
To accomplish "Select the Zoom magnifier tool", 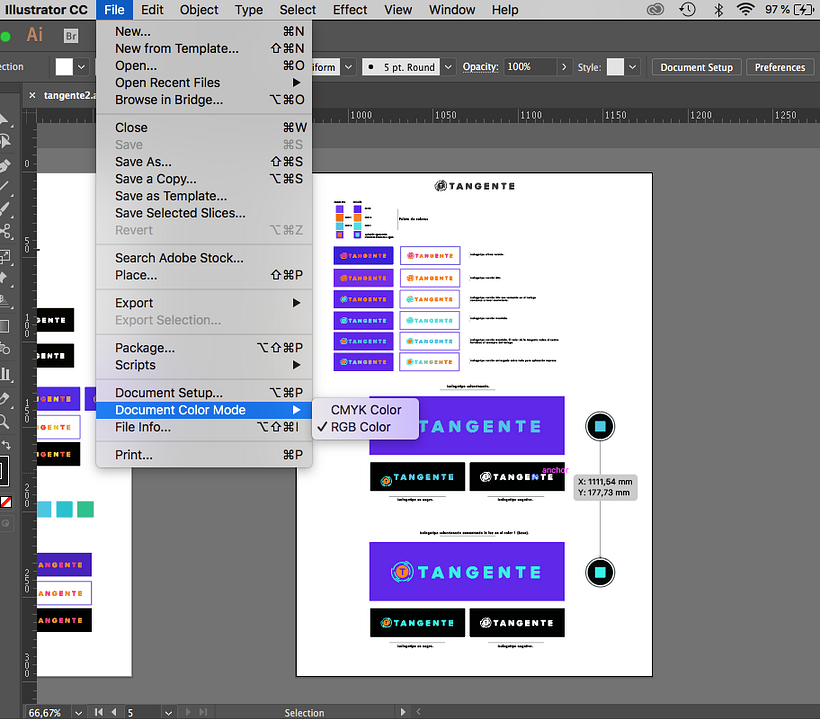I will click(x=4, y=421).
